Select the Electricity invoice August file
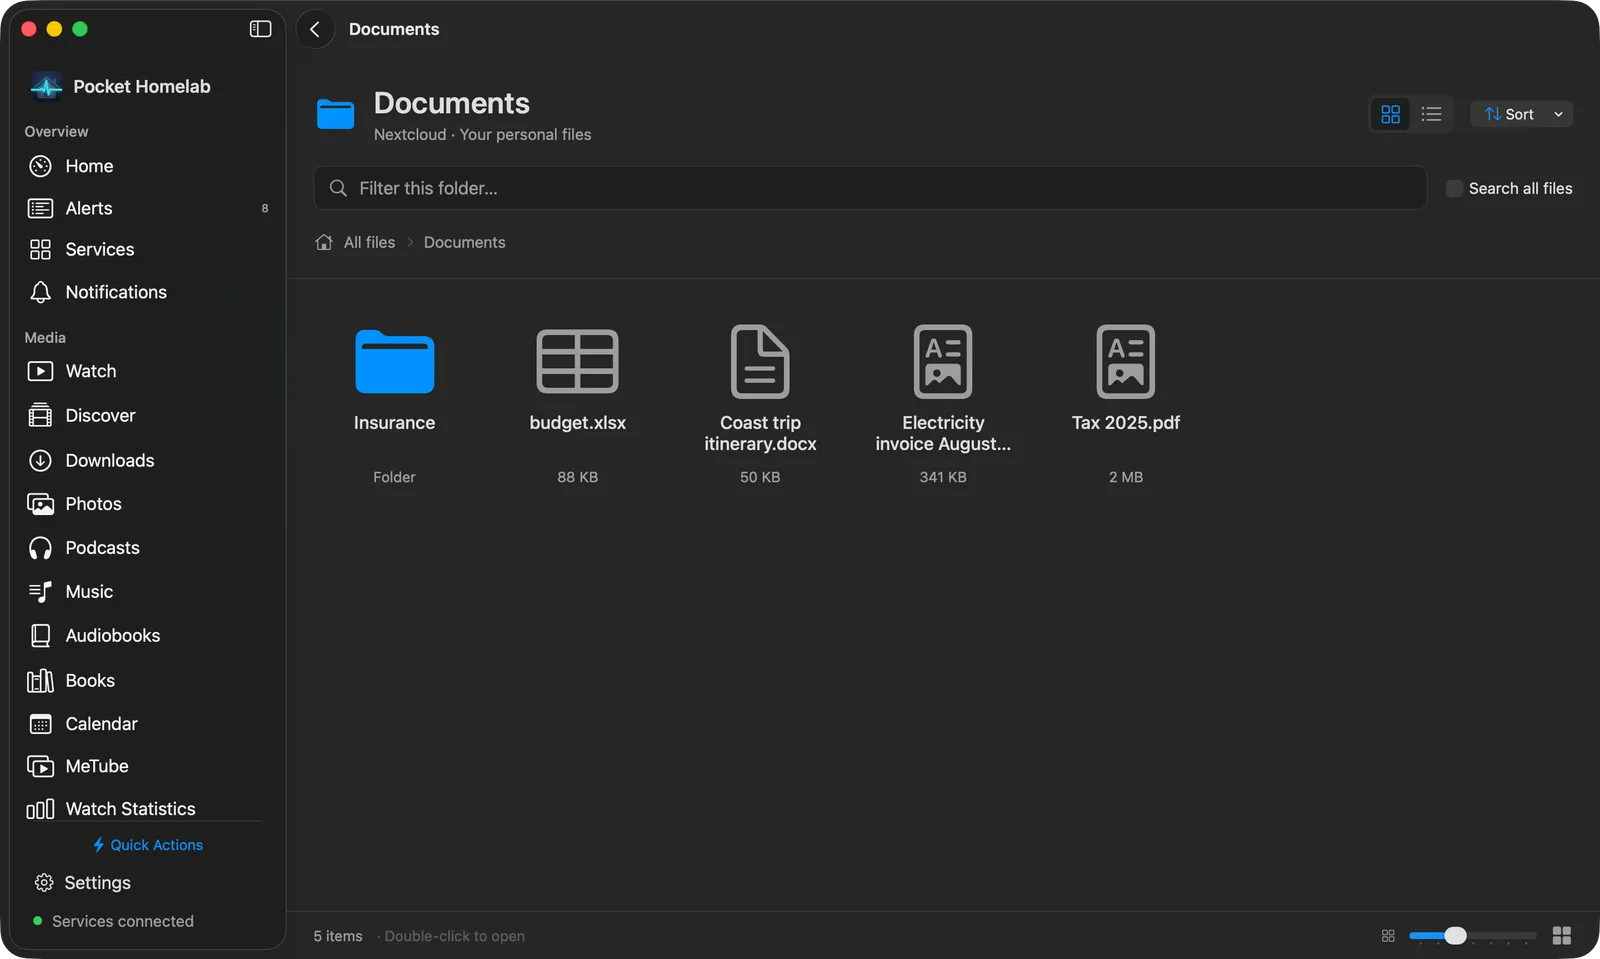This screenshot has height=959, width=1600. point(943,405)
